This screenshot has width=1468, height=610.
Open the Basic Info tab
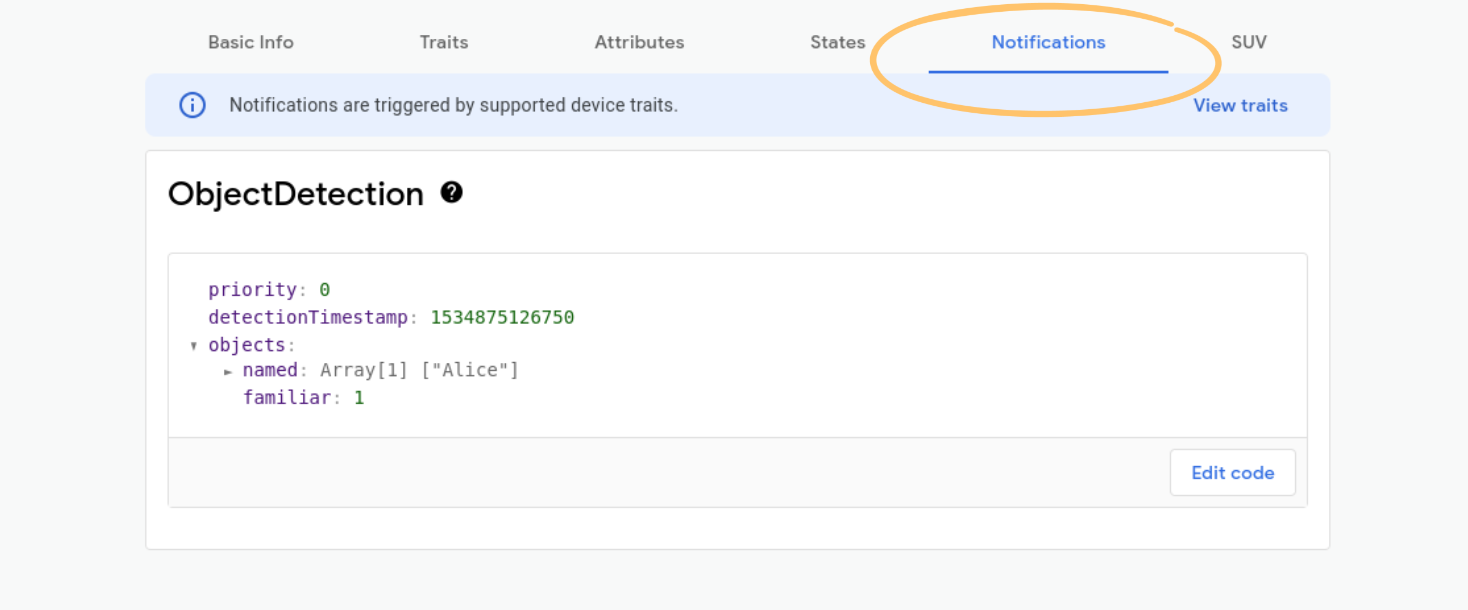(x=250, y=42)
